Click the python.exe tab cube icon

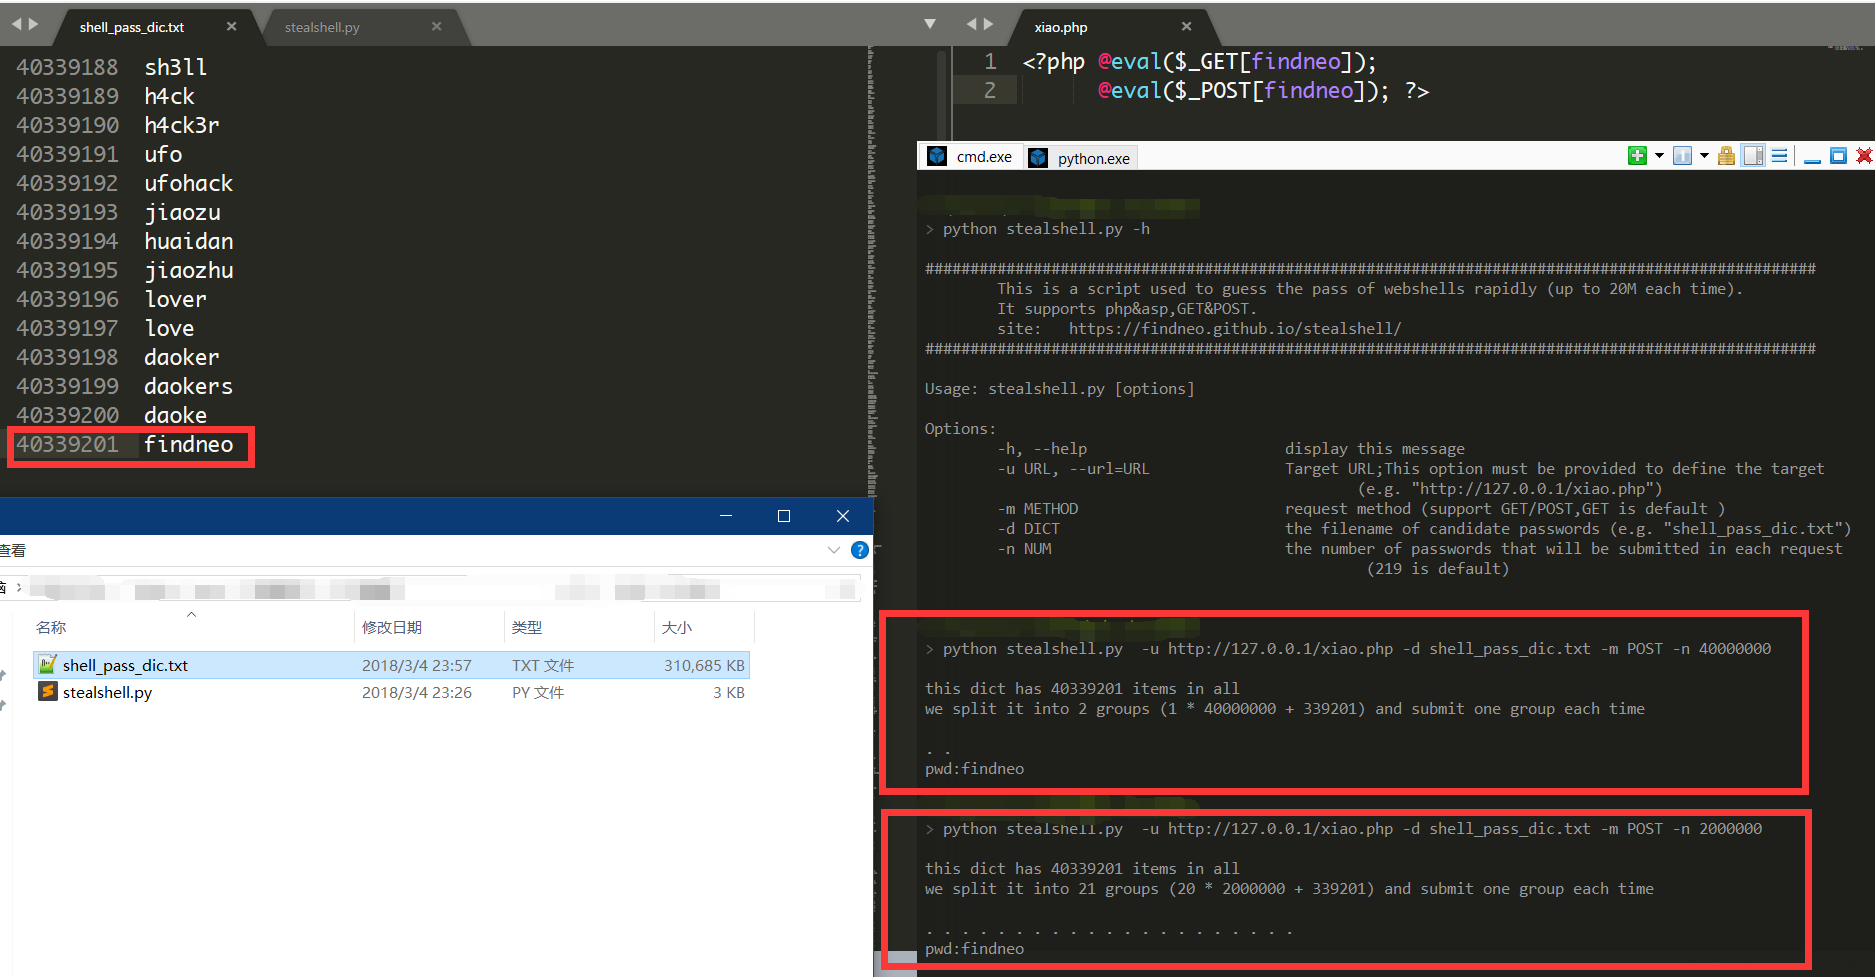1038,158
